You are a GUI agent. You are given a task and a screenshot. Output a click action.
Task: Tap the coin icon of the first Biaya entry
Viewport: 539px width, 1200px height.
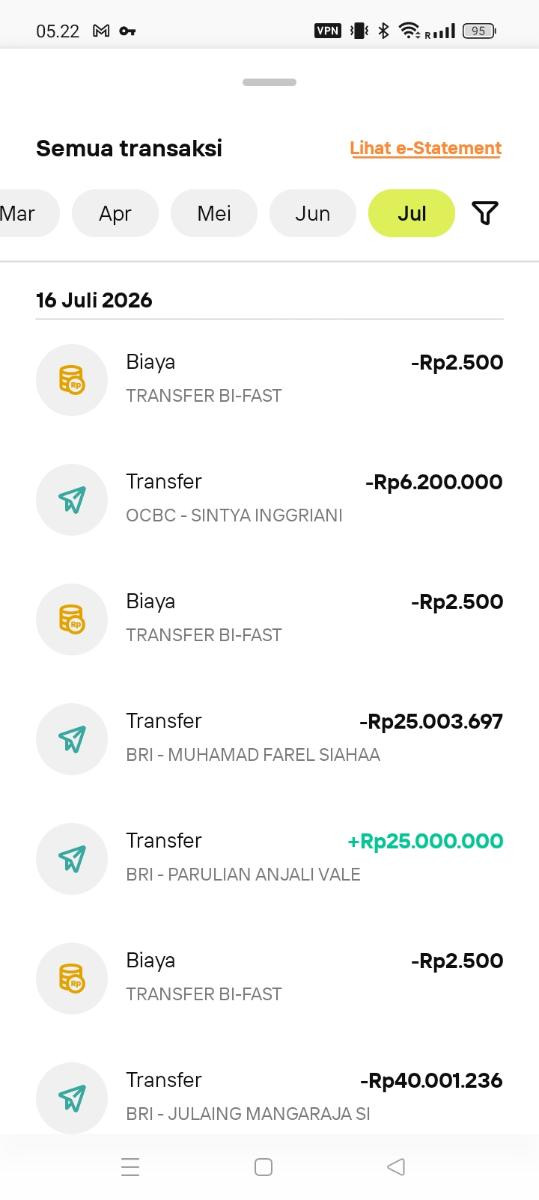pyautogui.click(x=71, y=380)
